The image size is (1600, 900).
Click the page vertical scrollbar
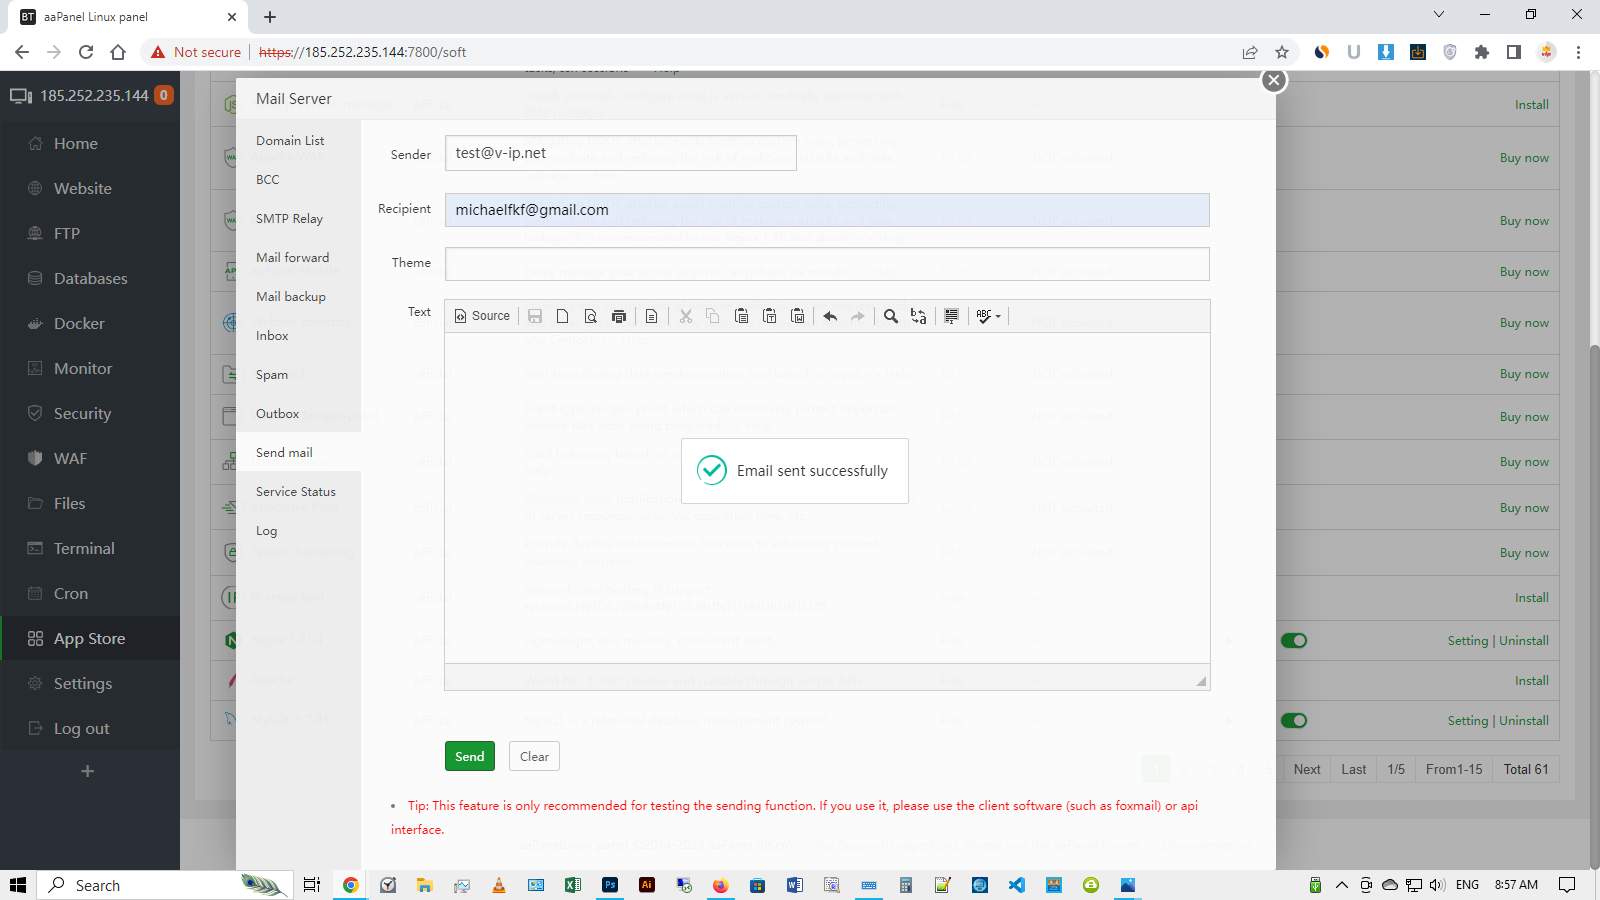tap(1594, 600)
